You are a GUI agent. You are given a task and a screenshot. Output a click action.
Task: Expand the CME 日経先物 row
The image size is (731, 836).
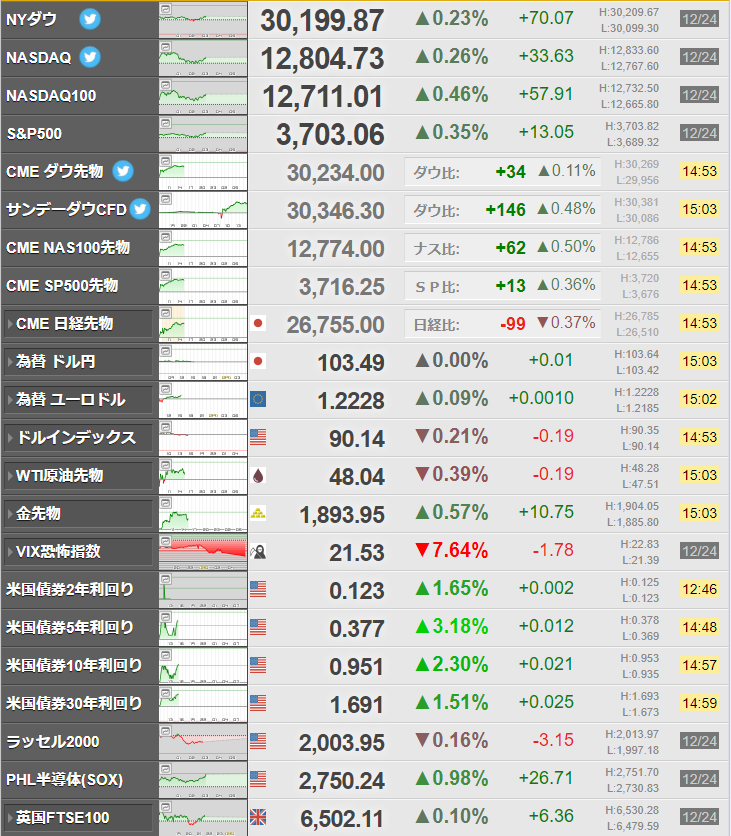(78, 324)
